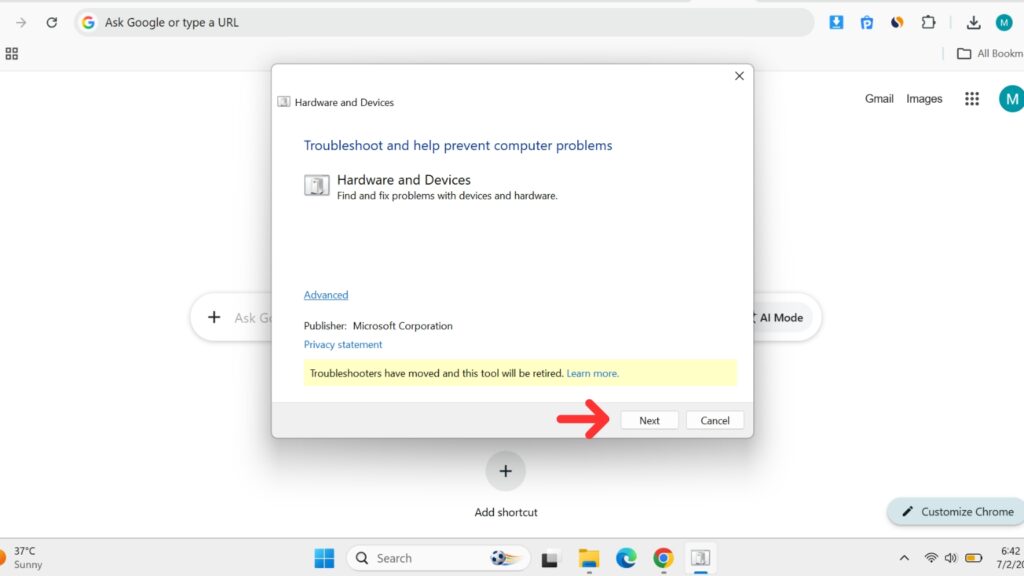The height and width of the screenshot is (576, 1024).
Task: Click the orange circular extension icon
Action: coord(897,22)
